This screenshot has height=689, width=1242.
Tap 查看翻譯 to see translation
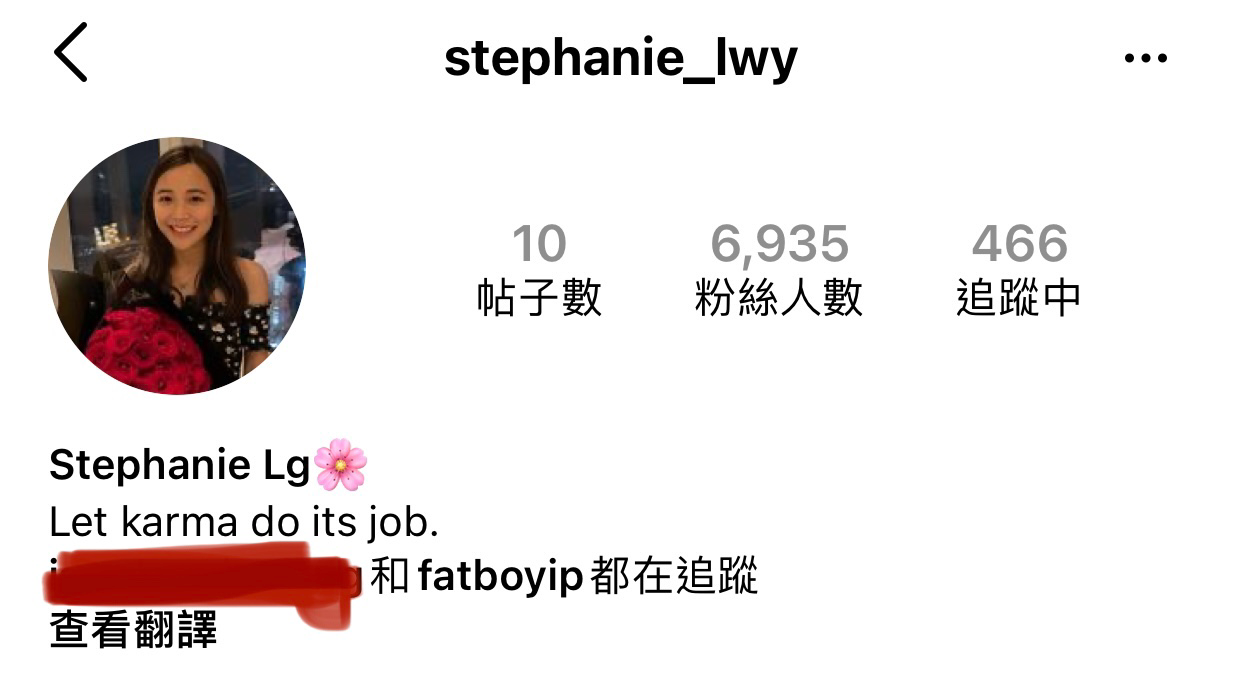(133, 631)
